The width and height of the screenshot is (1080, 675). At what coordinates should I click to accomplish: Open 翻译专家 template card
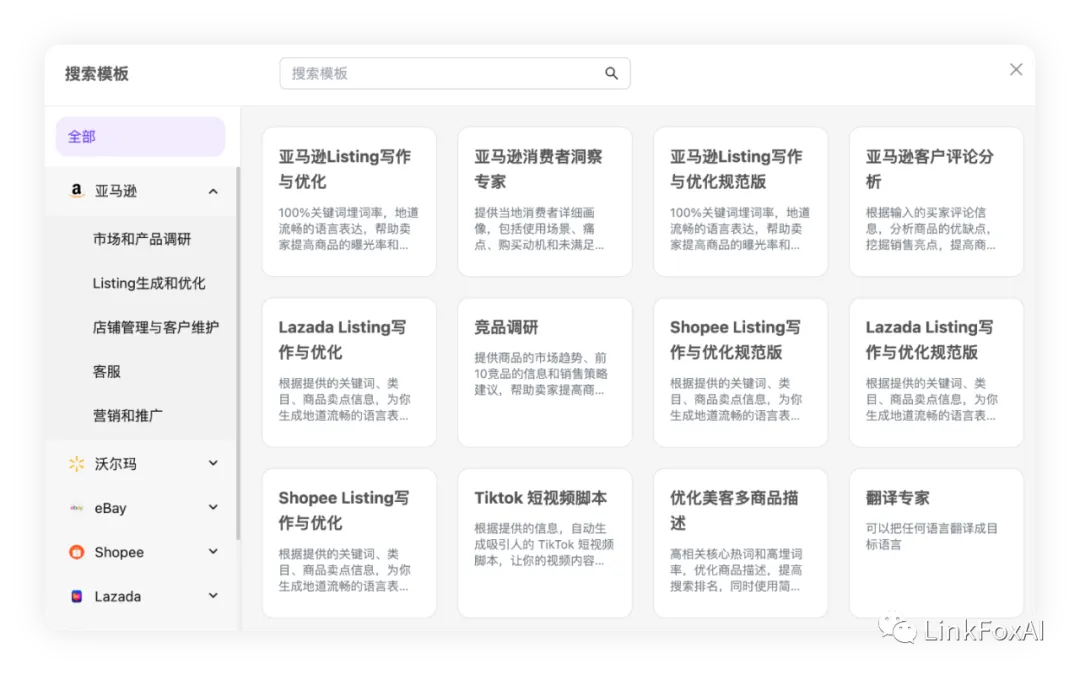pos(936,543)
